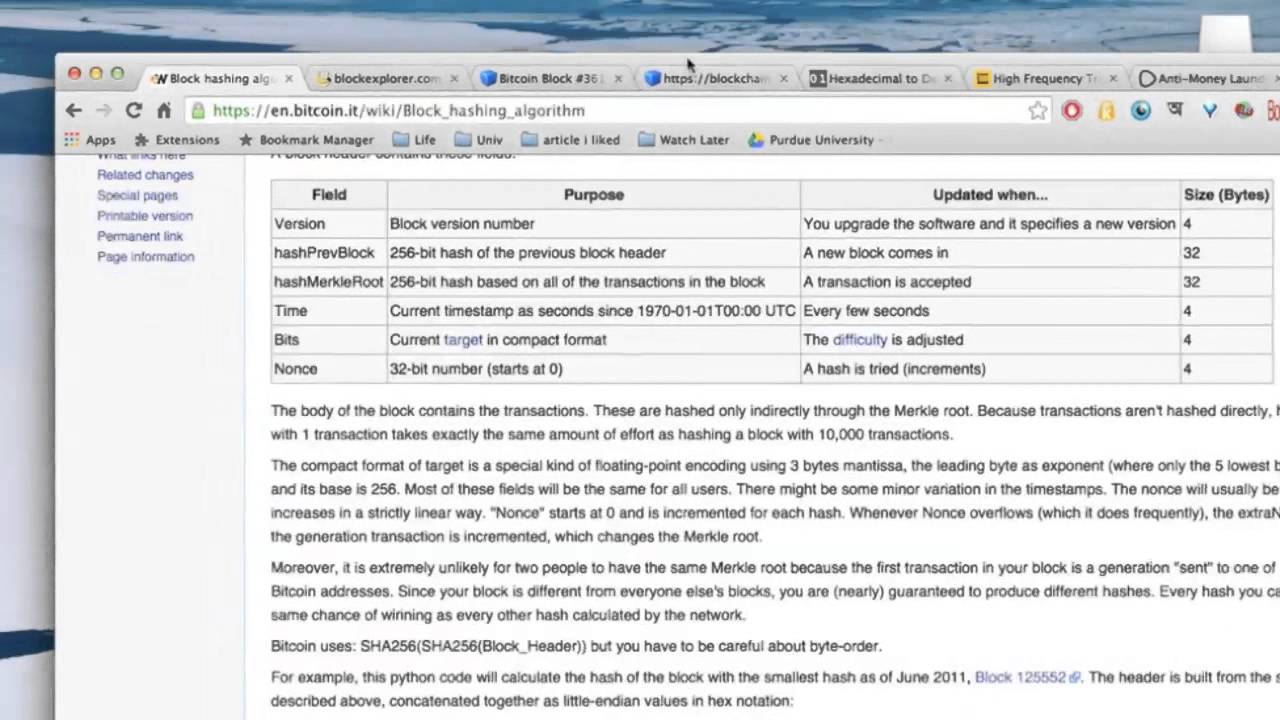Follow the difficulty link in the table
This screenshot has width=1280, height=720.
coord(860,340)
